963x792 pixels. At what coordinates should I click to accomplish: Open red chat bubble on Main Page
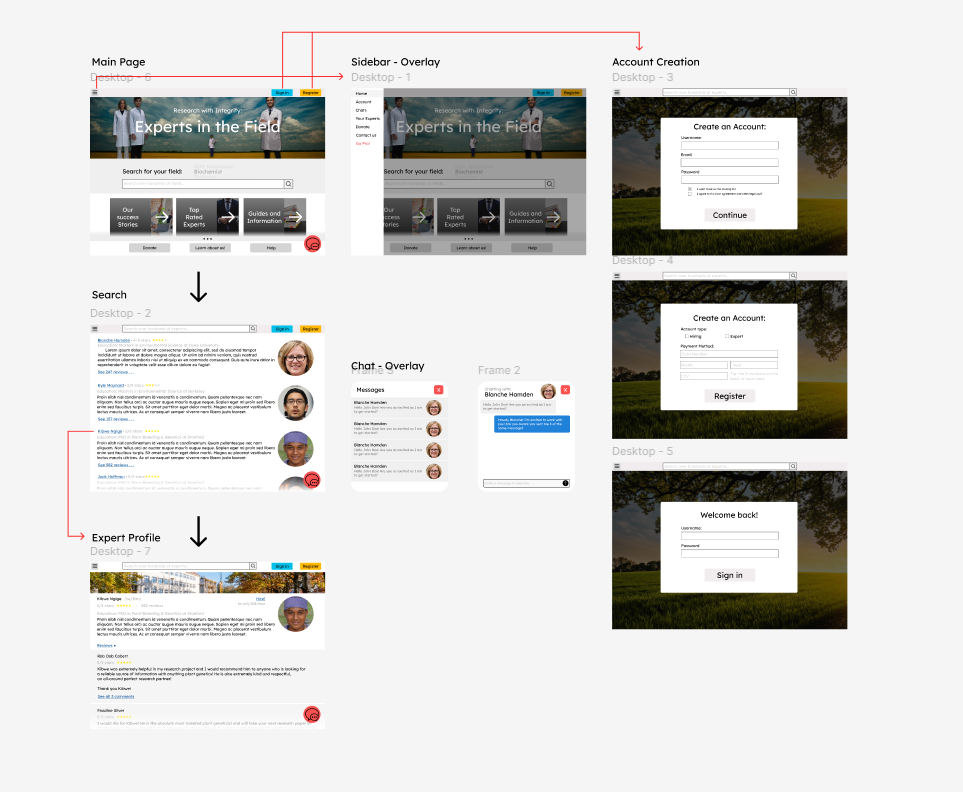[312, 244]
